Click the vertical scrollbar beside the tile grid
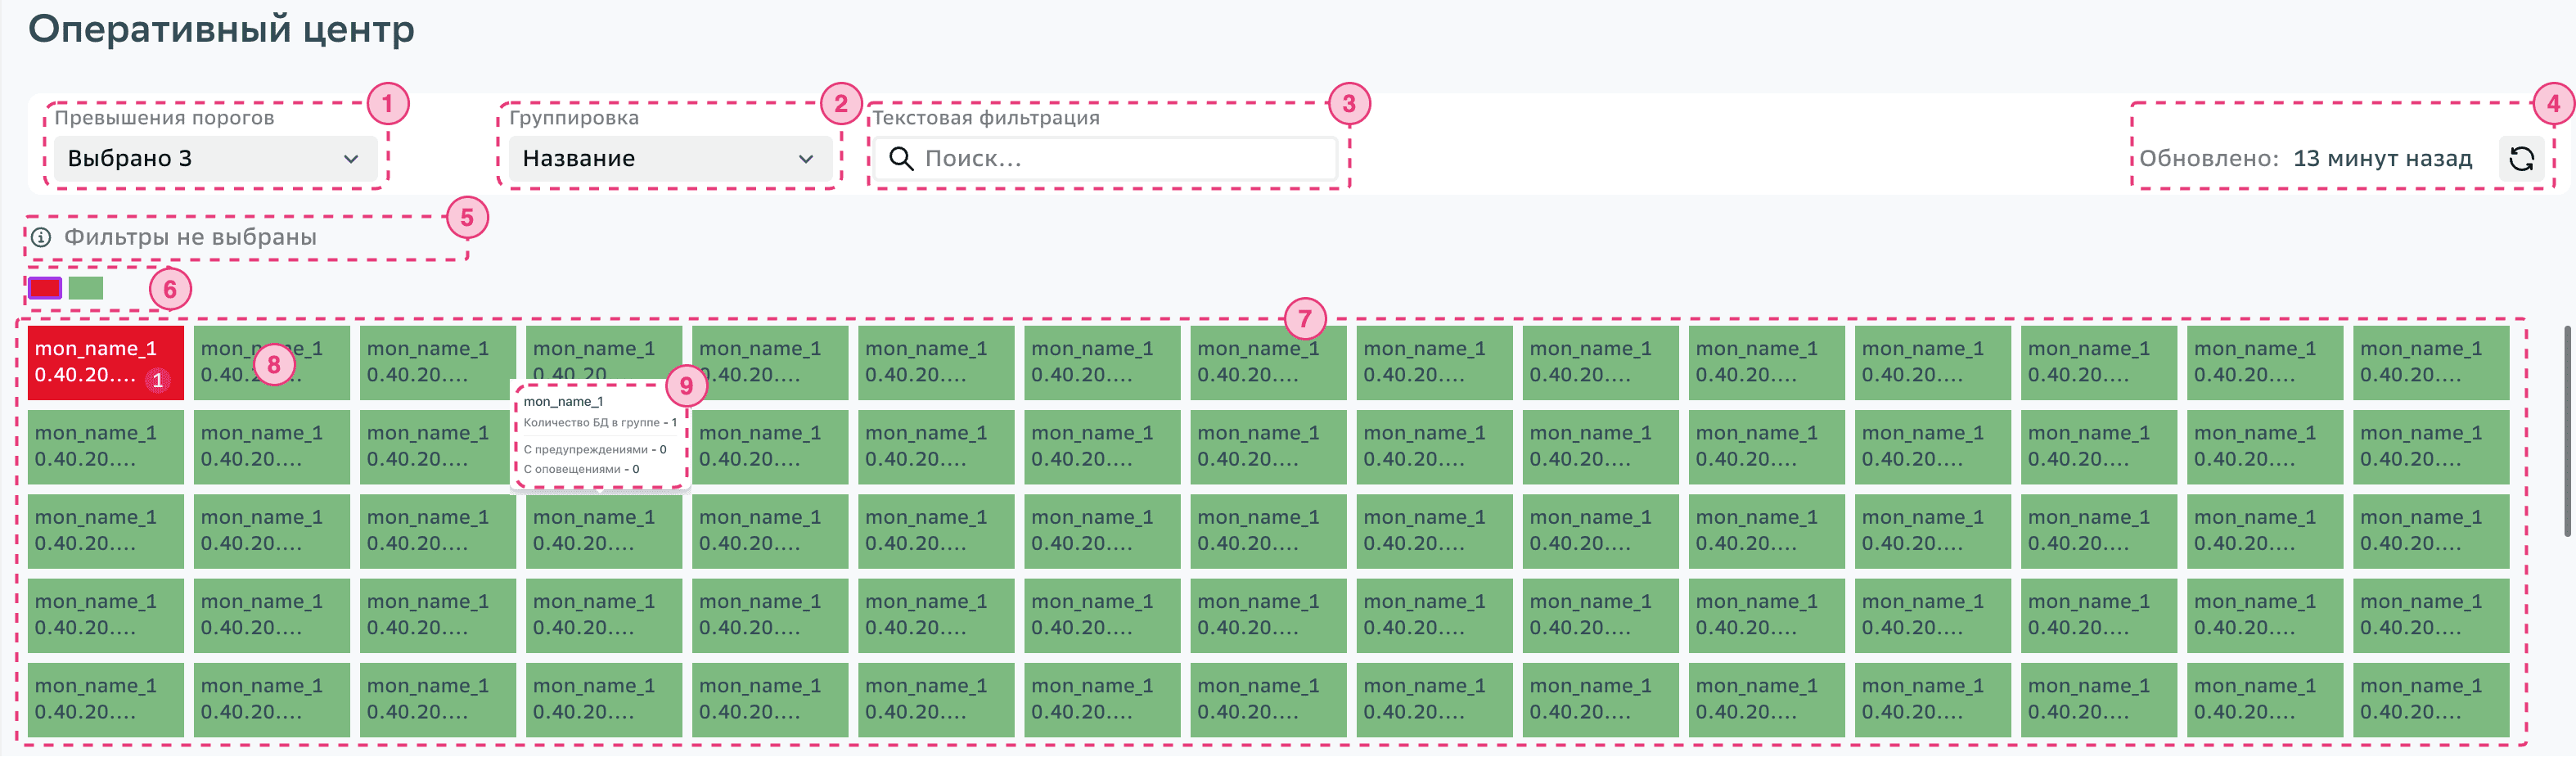This screenshot has height=757, width=2576. click(x=2567, y=430)
